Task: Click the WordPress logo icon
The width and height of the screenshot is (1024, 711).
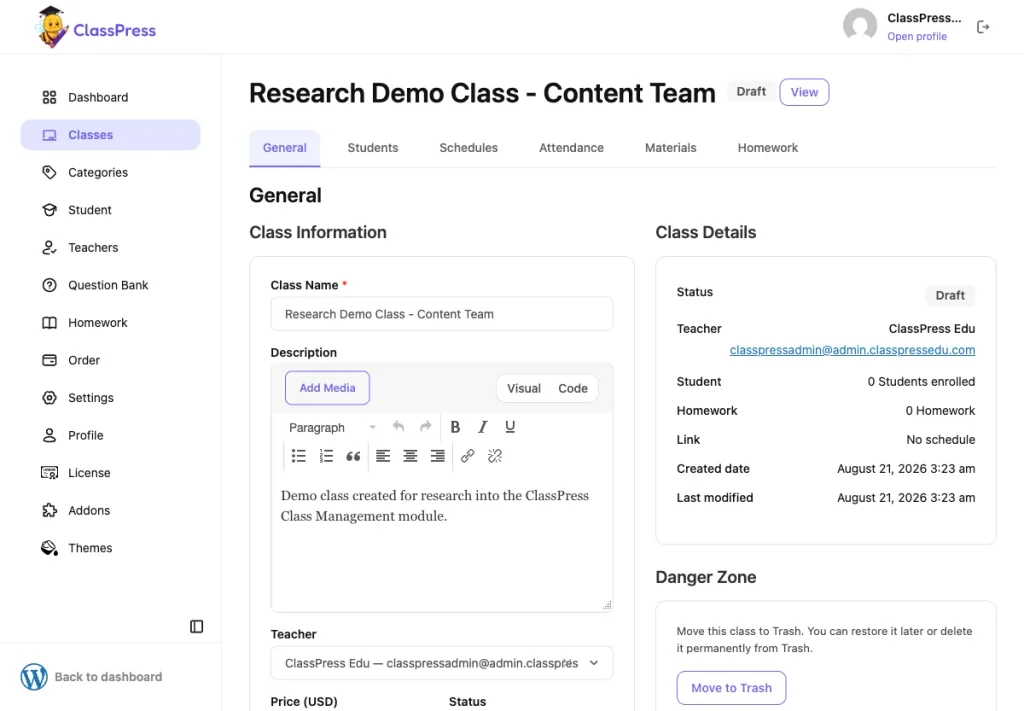Action: pyautogui.click(x=34, y=677)
